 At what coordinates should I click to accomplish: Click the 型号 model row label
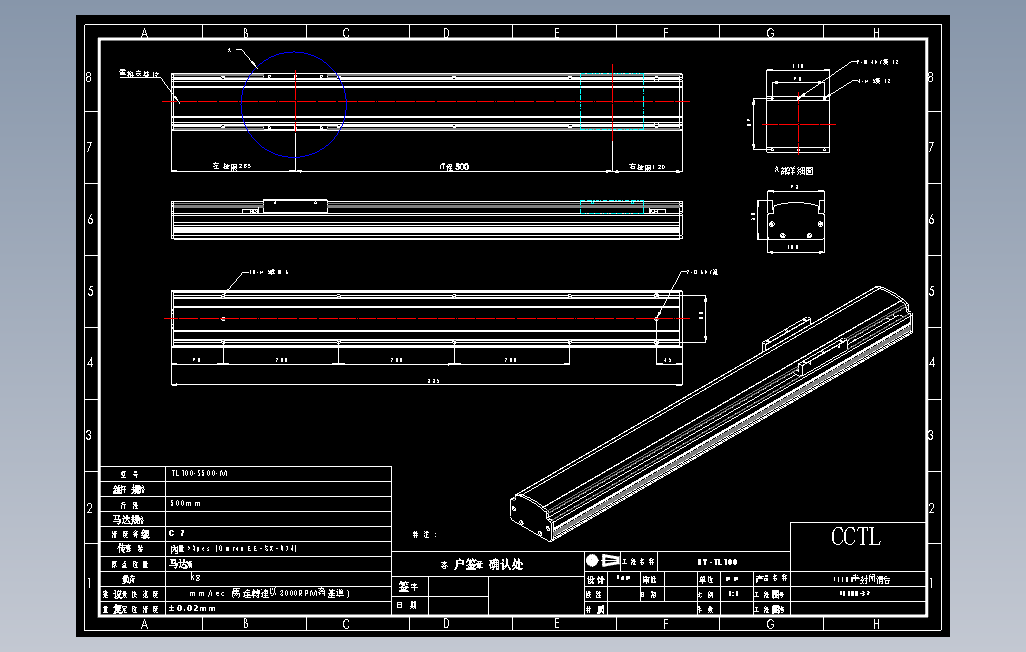click(x=129, y=474)
